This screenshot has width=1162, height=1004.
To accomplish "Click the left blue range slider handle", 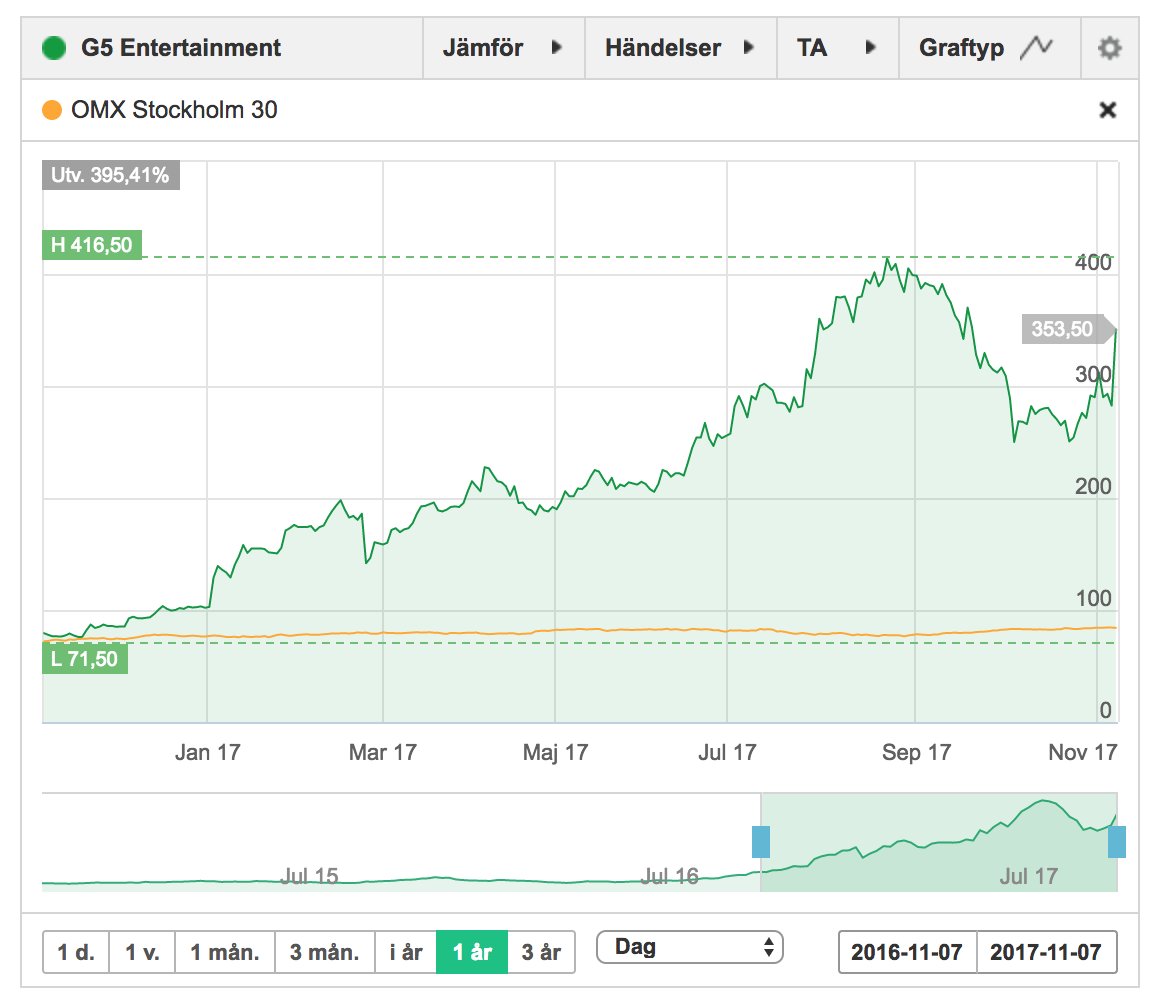I will pos(762,843).
